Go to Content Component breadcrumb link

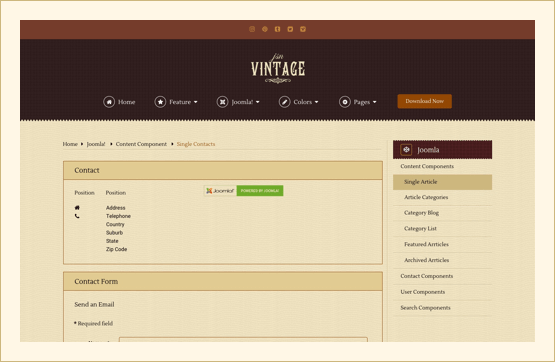click(x=141, y=144)
